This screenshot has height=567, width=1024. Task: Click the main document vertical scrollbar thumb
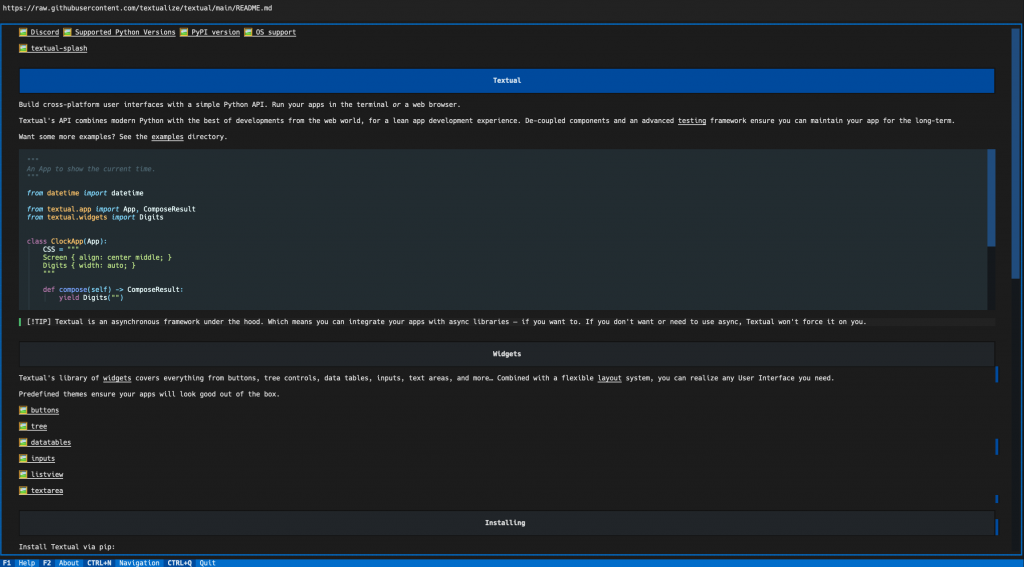coord(1016,154)
